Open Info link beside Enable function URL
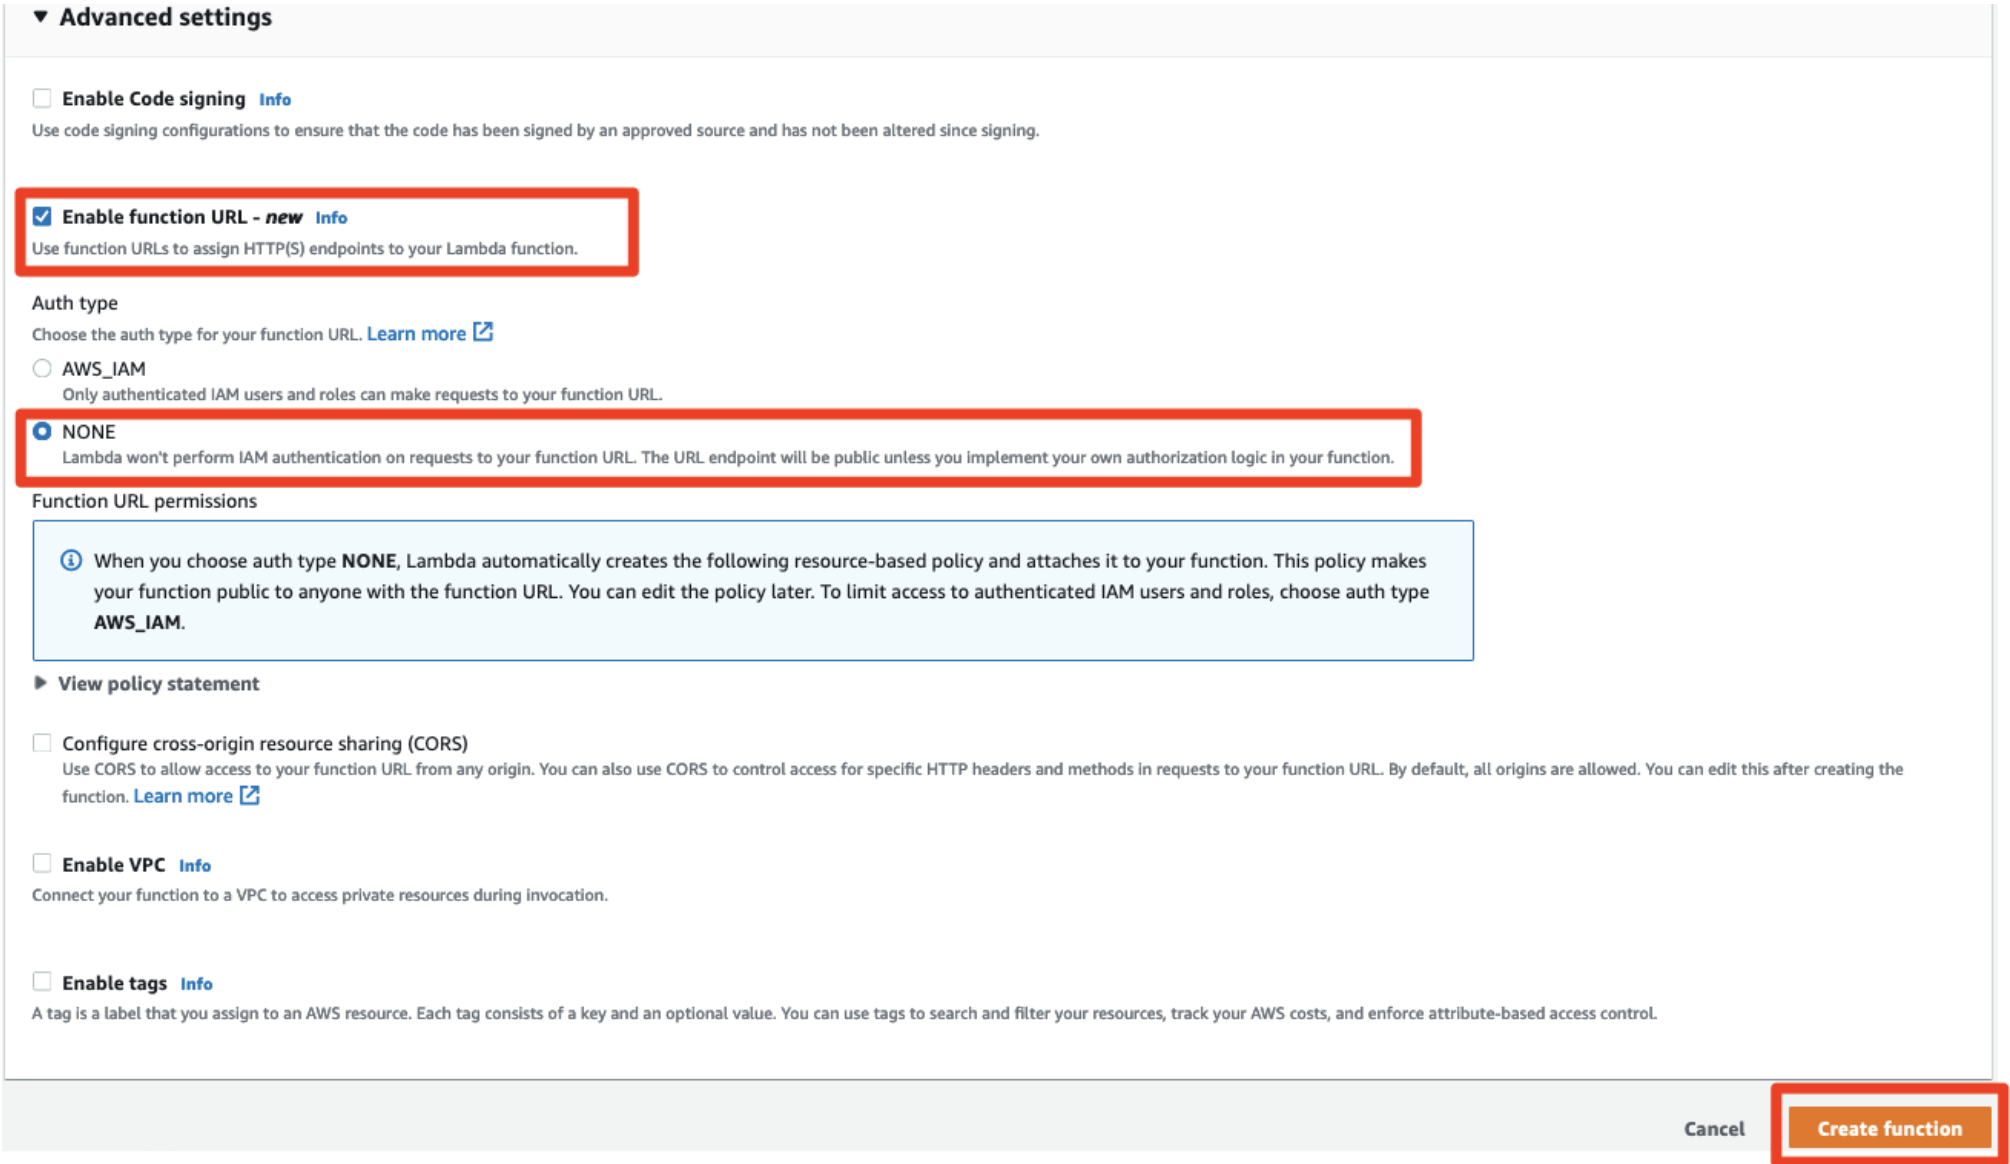This screenshot has height=1164, width=2010. point(331,217)
